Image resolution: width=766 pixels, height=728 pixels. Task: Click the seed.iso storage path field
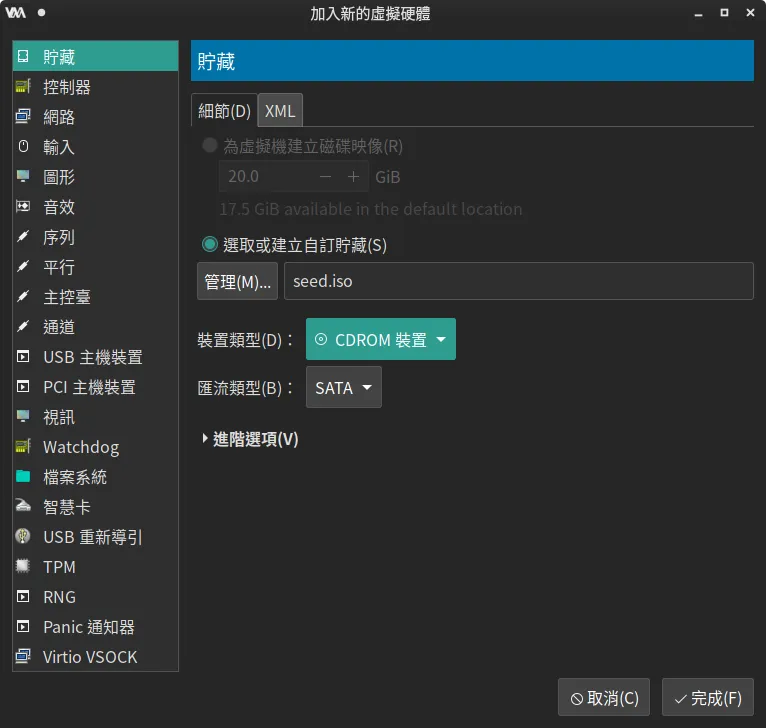[518, 282]
